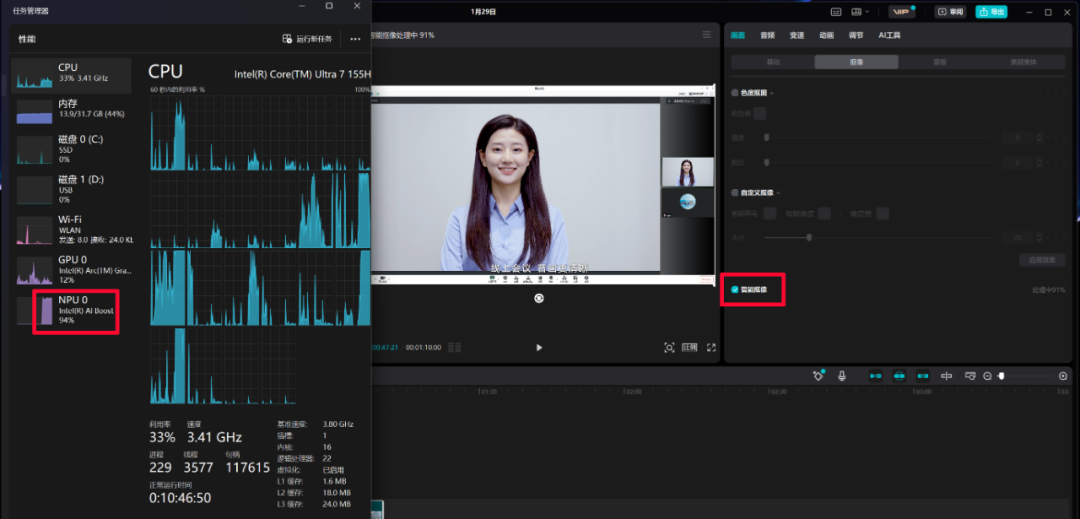Select GPU 0 Intel Arc entry
Screen dimensions: 1080x519
[72, 269]
